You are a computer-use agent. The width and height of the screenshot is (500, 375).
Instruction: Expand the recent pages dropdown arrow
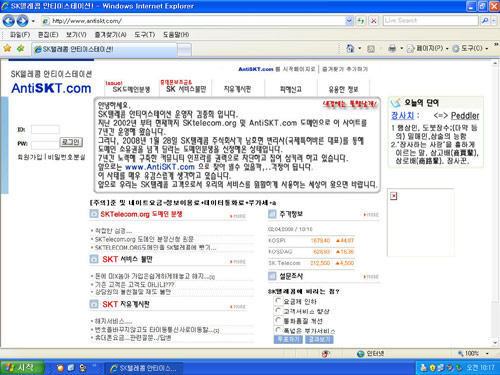coord(33,21)
